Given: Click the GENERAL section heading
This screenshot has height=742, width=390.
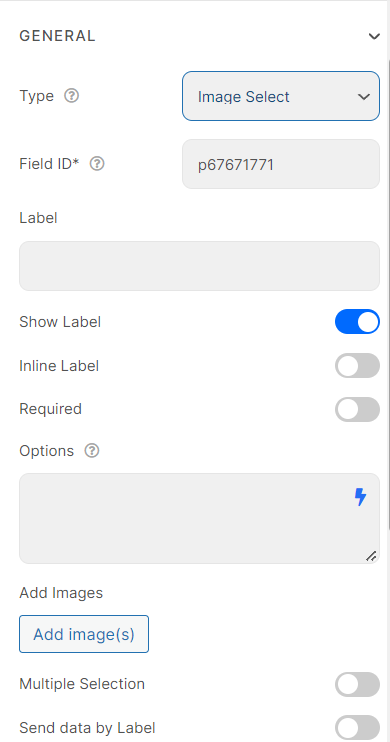Looking at the screenshot, I should [57, 36].
